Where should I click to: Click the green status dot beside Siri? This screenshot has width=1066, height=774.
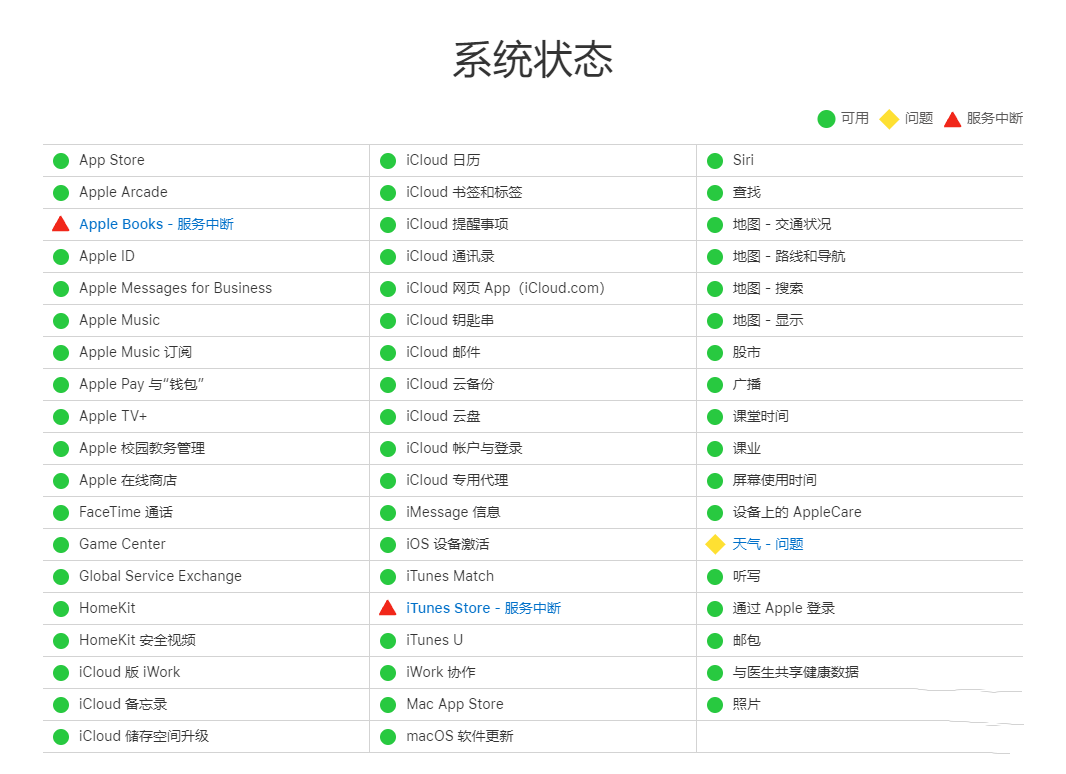pos(715,160)
